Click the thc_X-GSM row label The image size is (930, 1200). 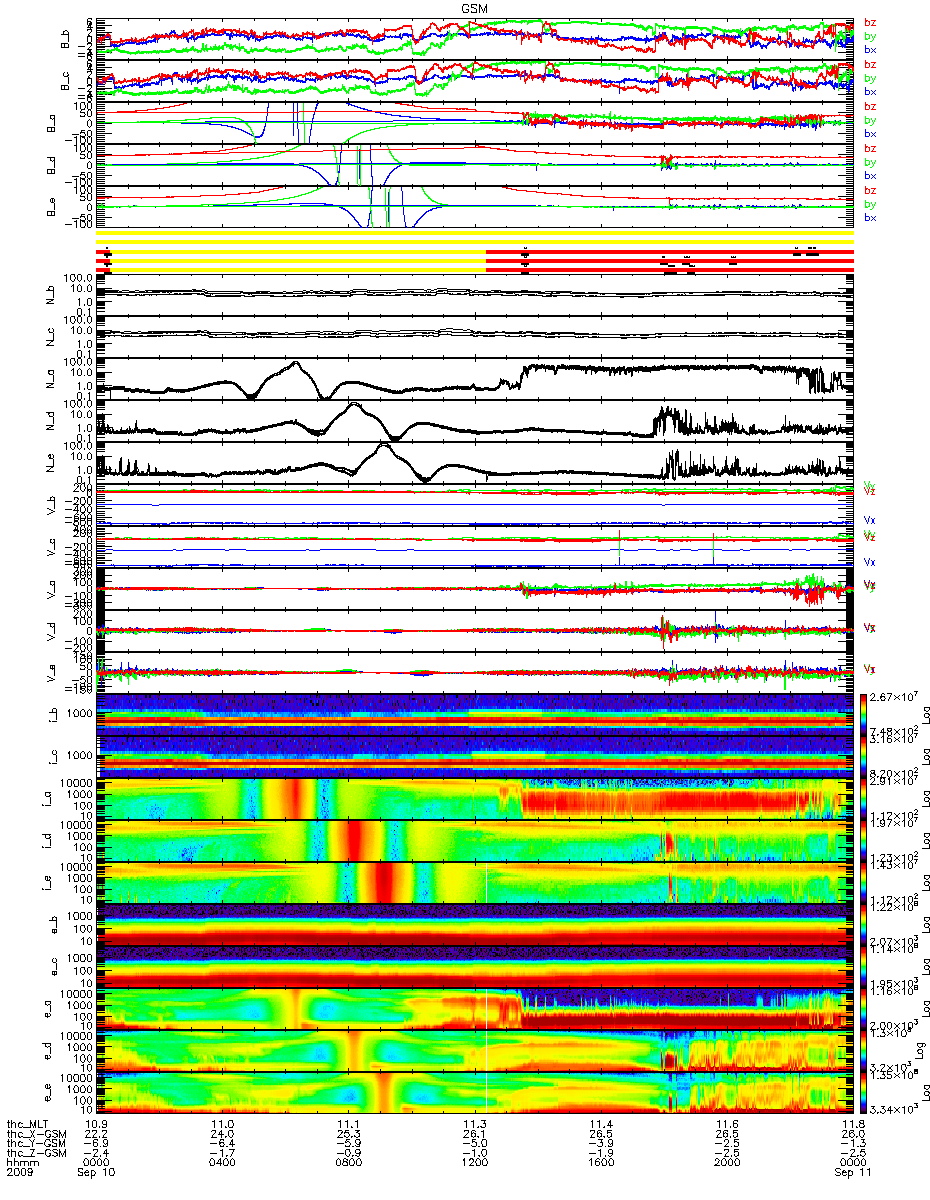point(36,1135)
